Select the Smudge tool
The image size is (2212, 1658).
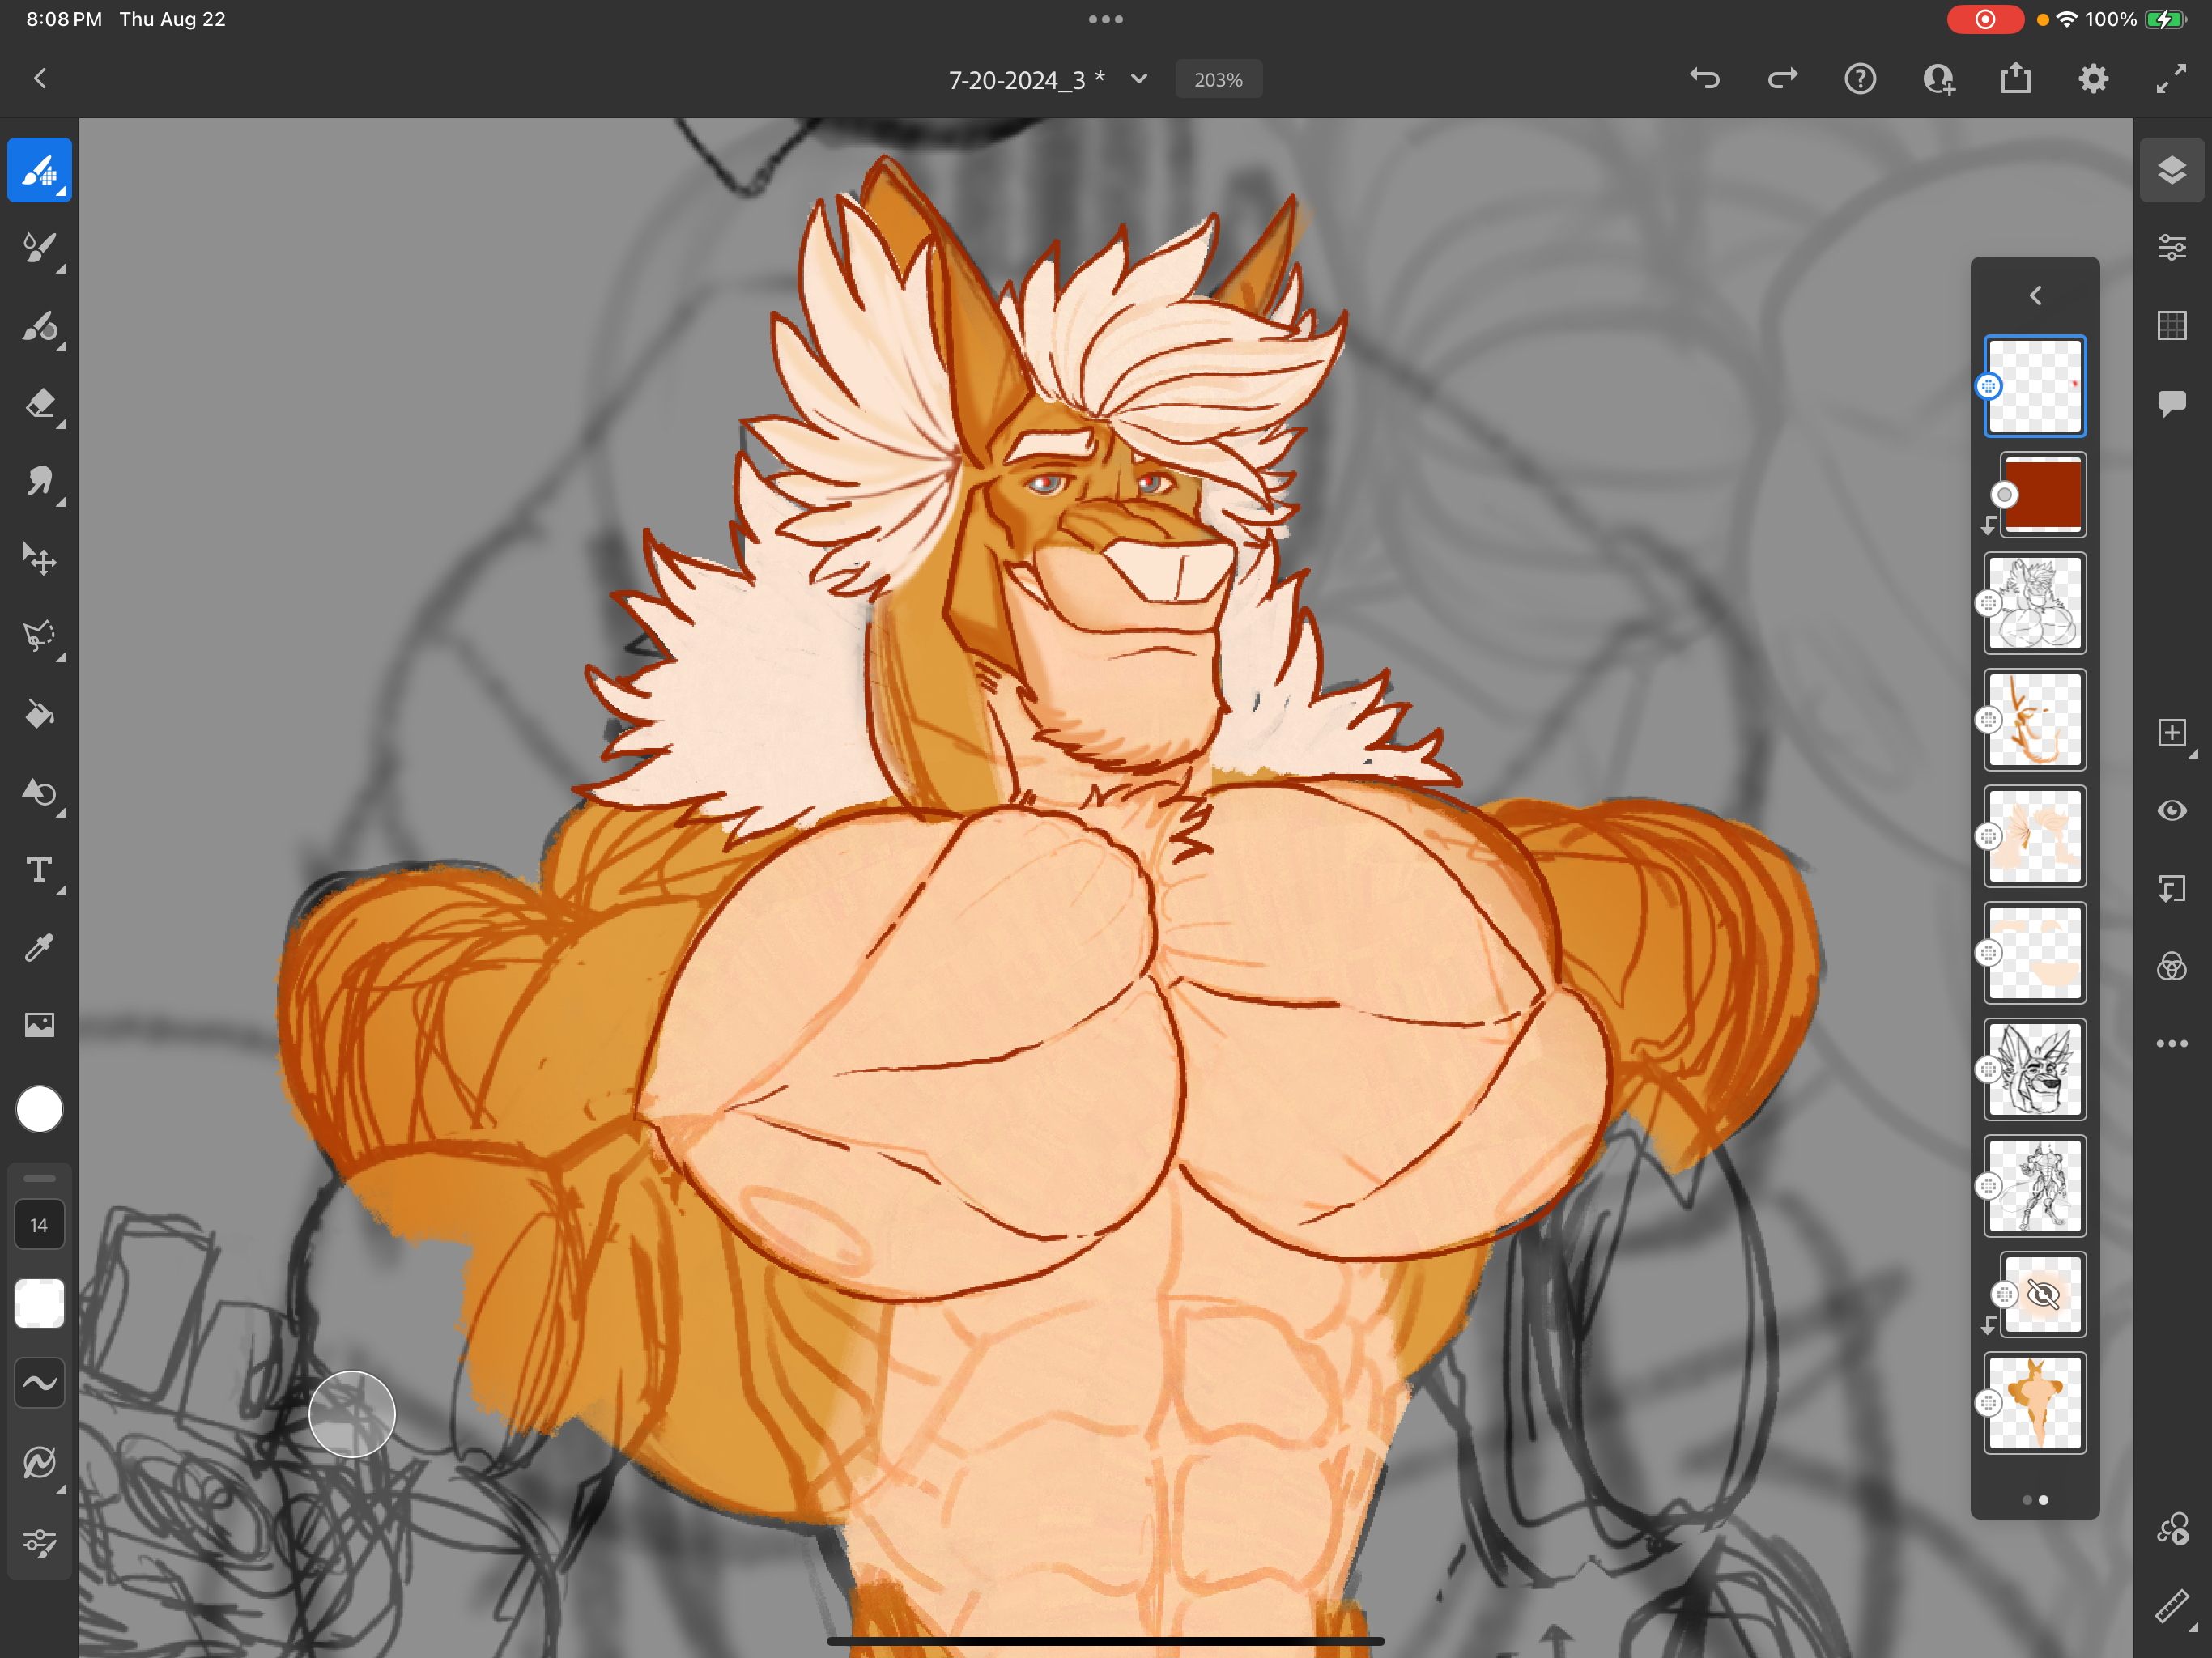click(39, 482)
